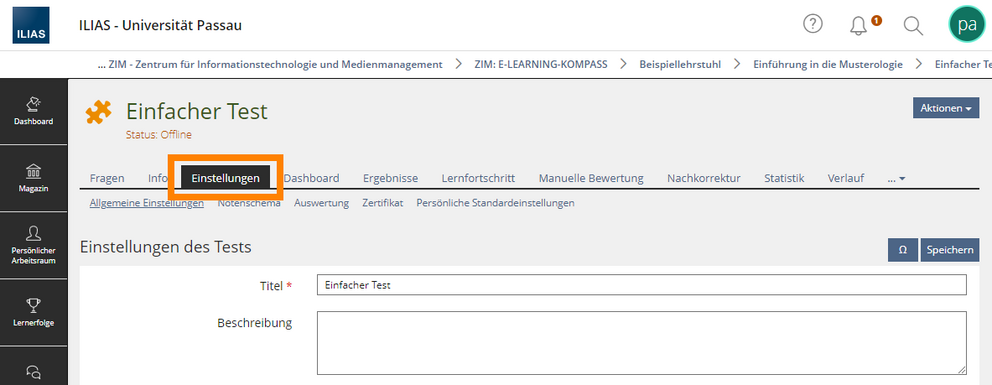The height and width of the screenshot is (385, 992).
Task: Click the orange puzzle test icon
Action: (x=99, y=113)
